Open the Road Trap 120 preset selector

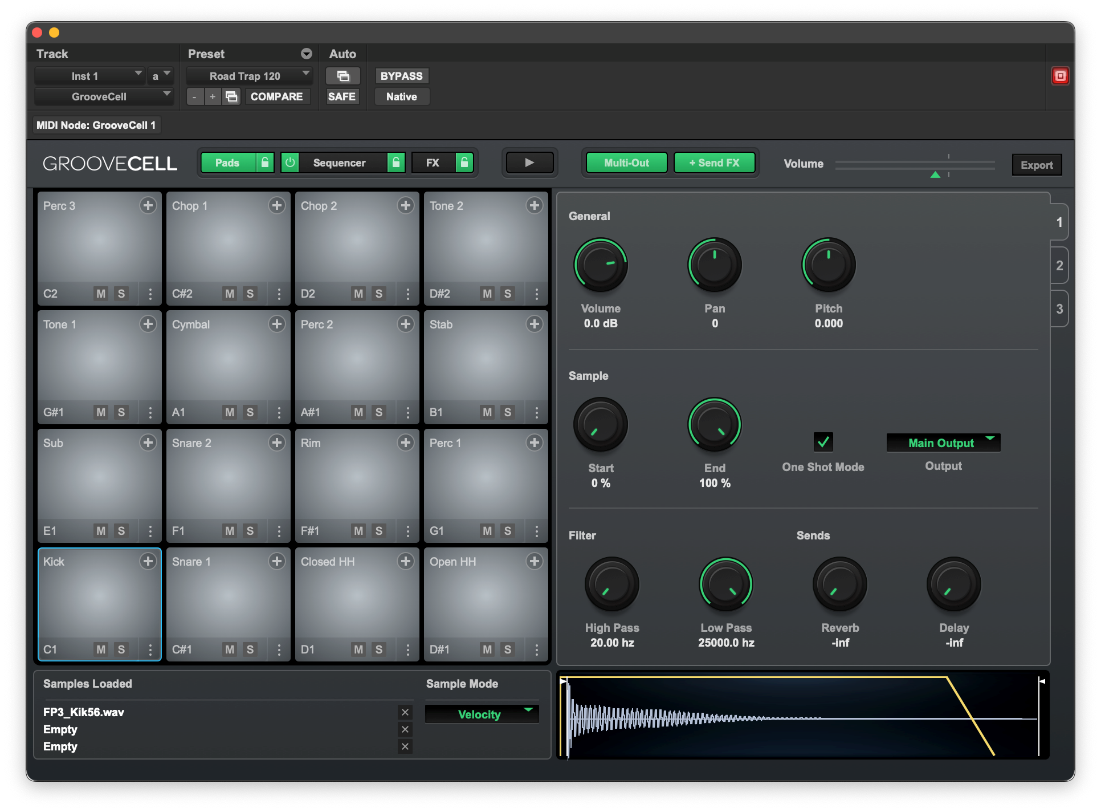point(248,75)
